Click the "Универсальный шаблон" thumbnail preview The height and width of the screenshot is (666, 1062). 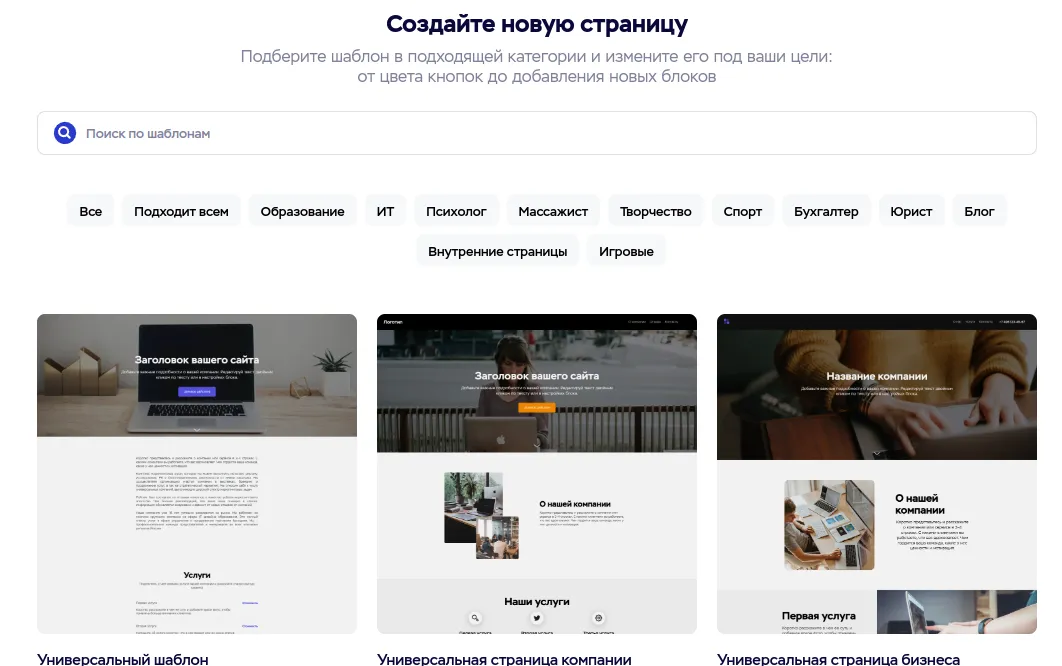(196, 473)
